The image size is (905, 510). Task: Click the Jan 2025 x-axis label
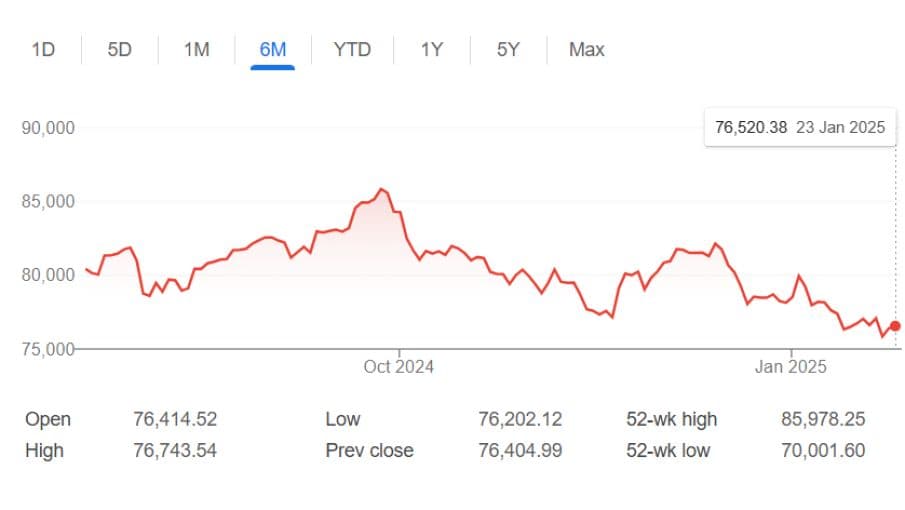[791, 367]
